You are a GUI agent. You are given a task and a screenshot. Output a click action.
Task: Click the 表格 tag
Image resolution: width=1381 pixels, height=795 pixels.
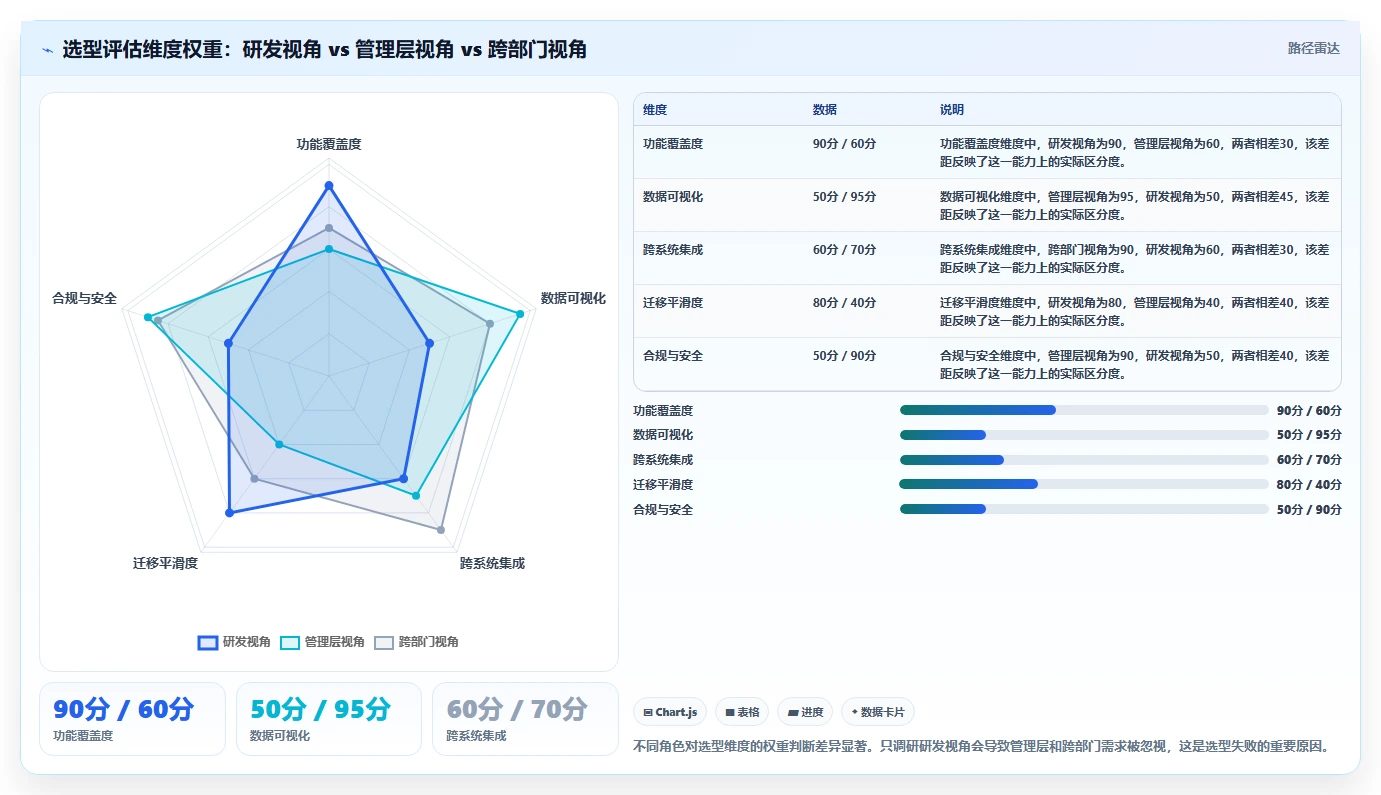point(742,712)
